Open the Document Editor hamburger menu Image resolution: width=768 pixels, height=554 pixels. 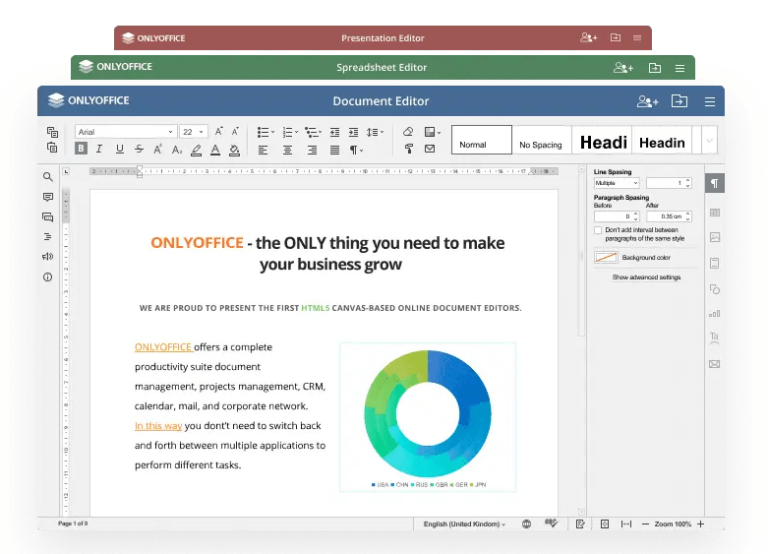(710, 101)
